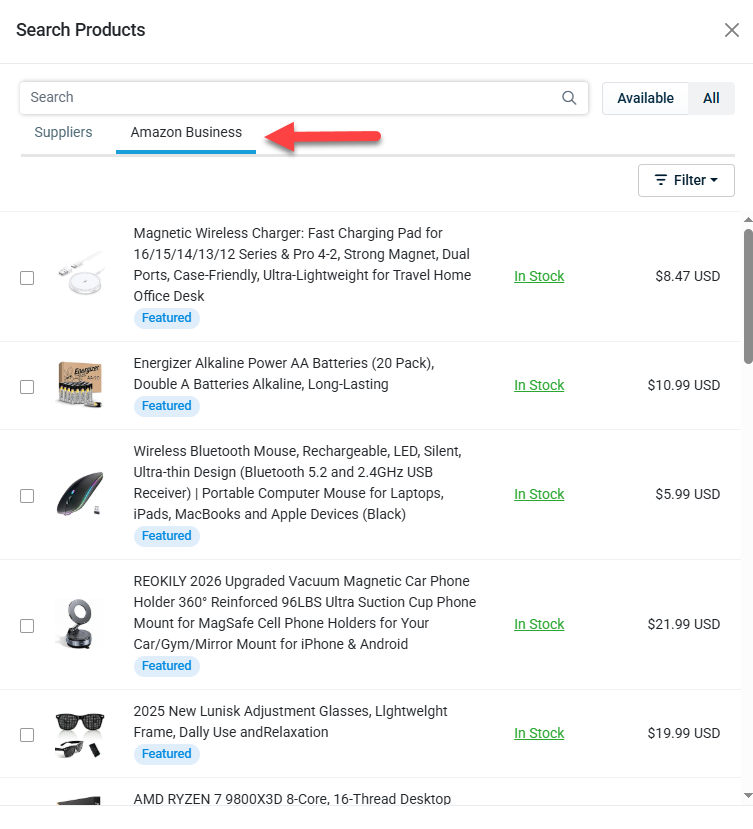Click In Stock link for Energizer batteries
The image size is (753, 829).
pos(539,385)
